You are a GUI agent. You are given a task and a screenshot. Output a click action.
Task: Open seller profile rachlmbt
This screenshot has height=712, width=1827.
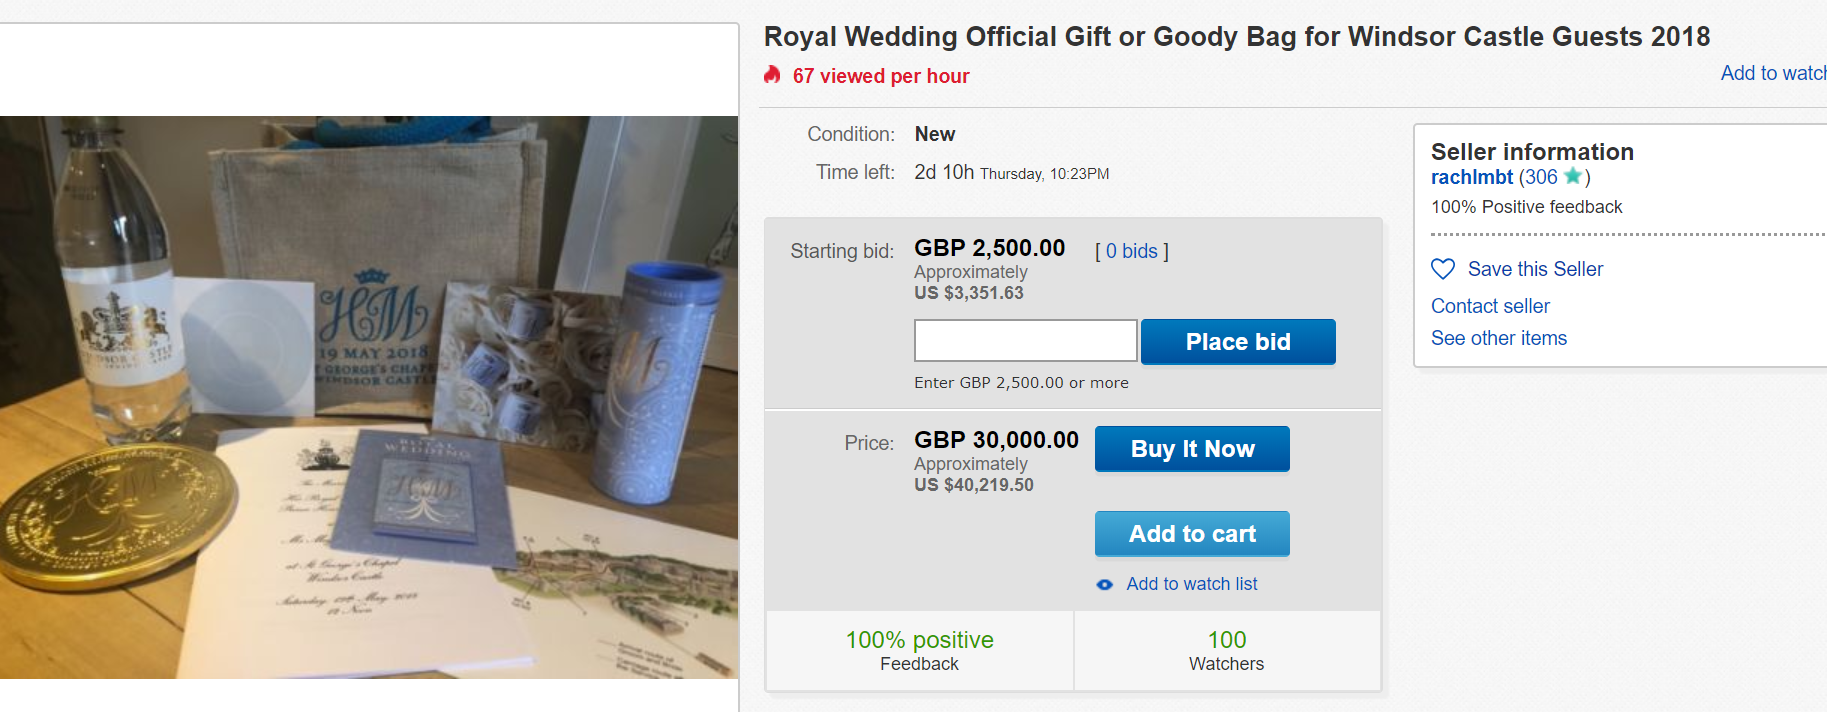[1472, 177]
